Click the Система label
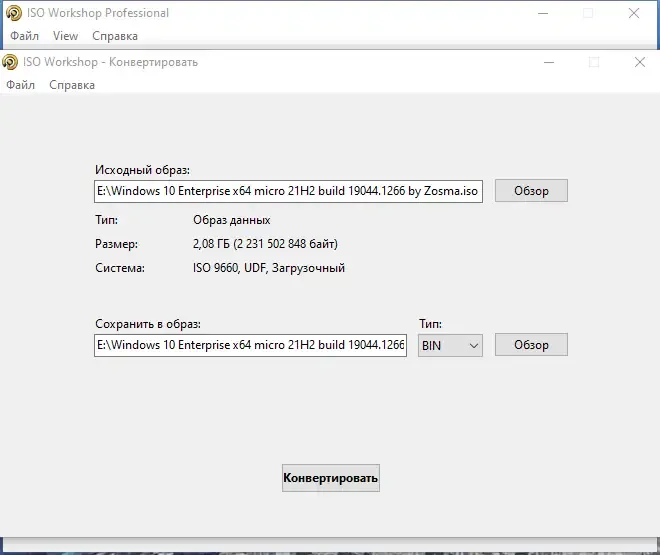Screen dimensions: 660x555 [120, 268]
